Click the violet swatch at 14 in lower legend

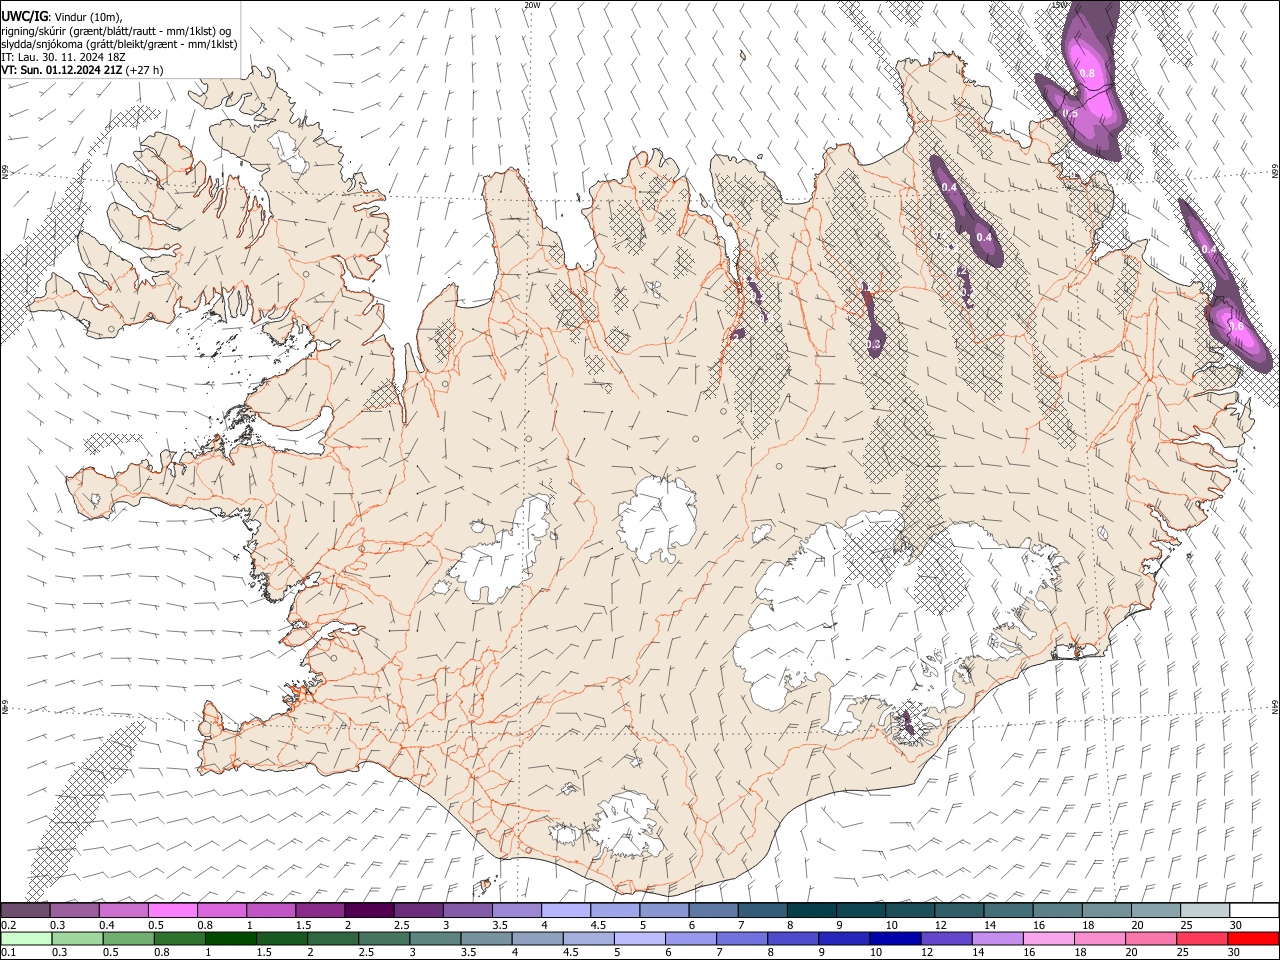(996, 938)
